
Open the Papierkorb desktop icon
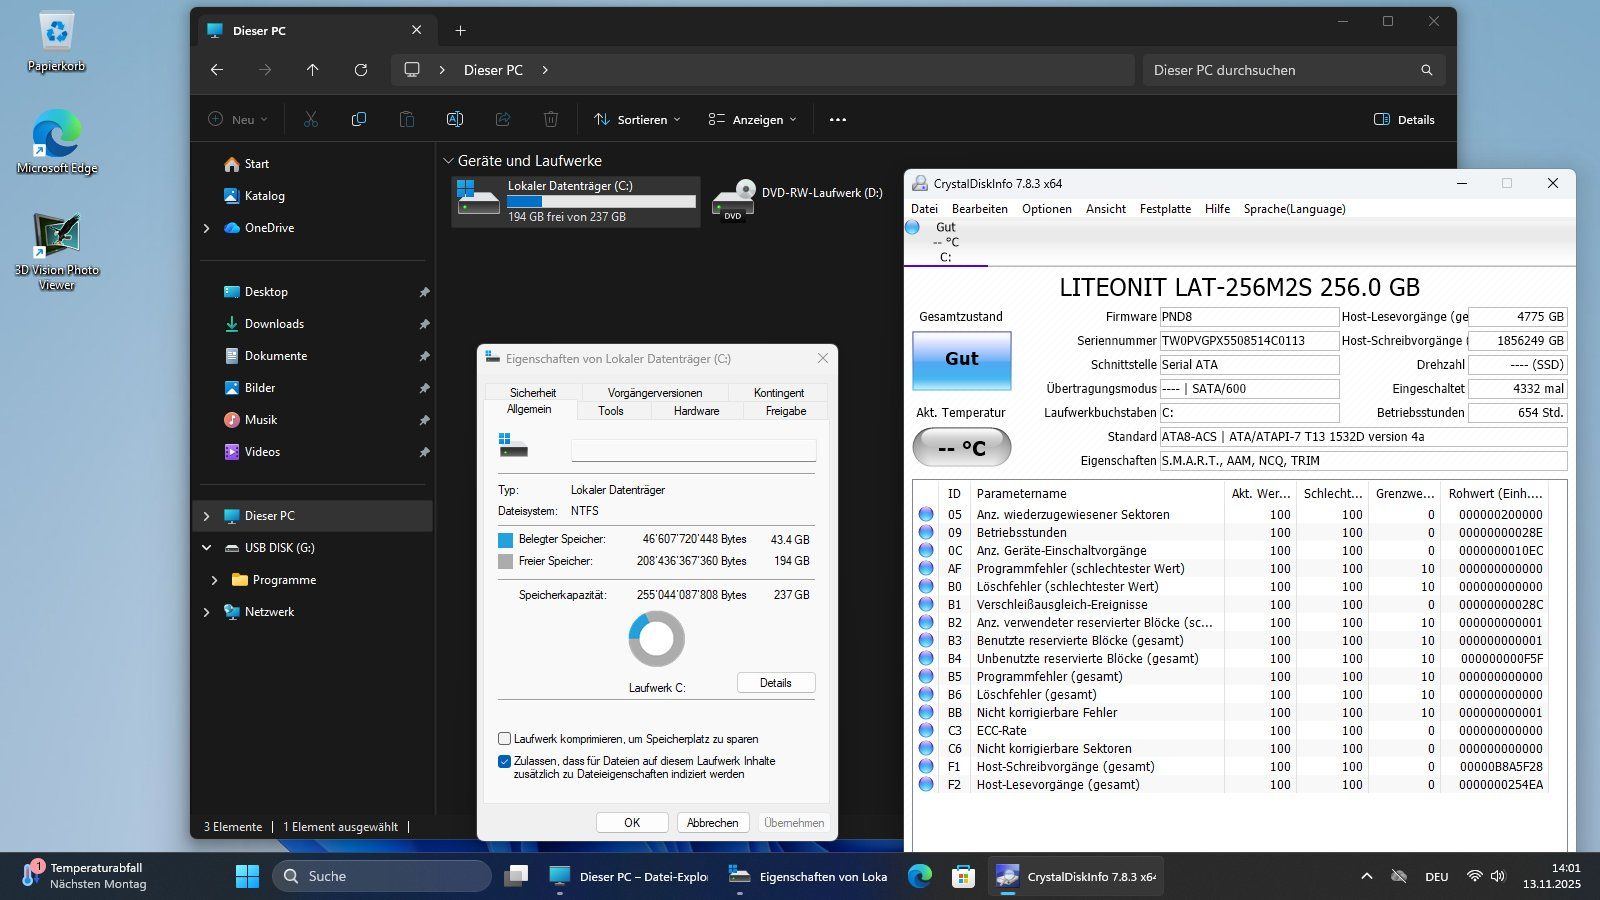click(x=56, y=42)
